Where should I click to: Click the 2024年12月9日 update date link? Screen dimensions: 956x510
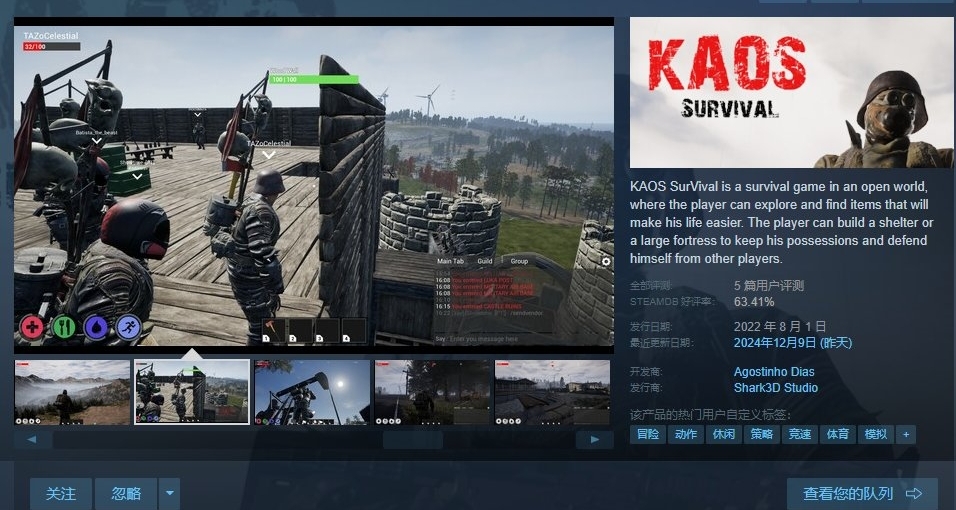793,343
